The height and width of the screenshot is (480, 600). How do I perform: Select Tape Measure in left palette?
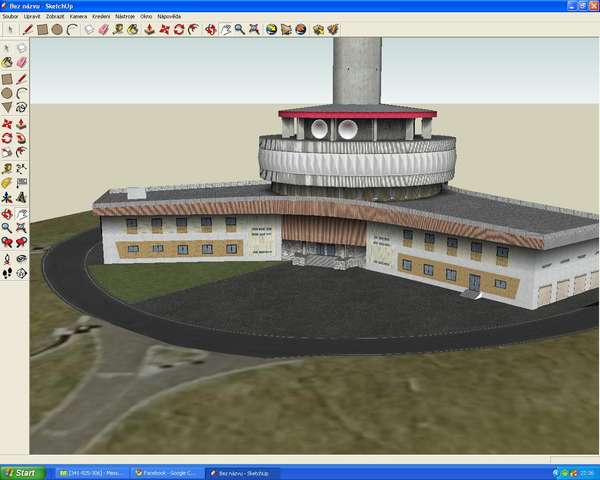7,168
